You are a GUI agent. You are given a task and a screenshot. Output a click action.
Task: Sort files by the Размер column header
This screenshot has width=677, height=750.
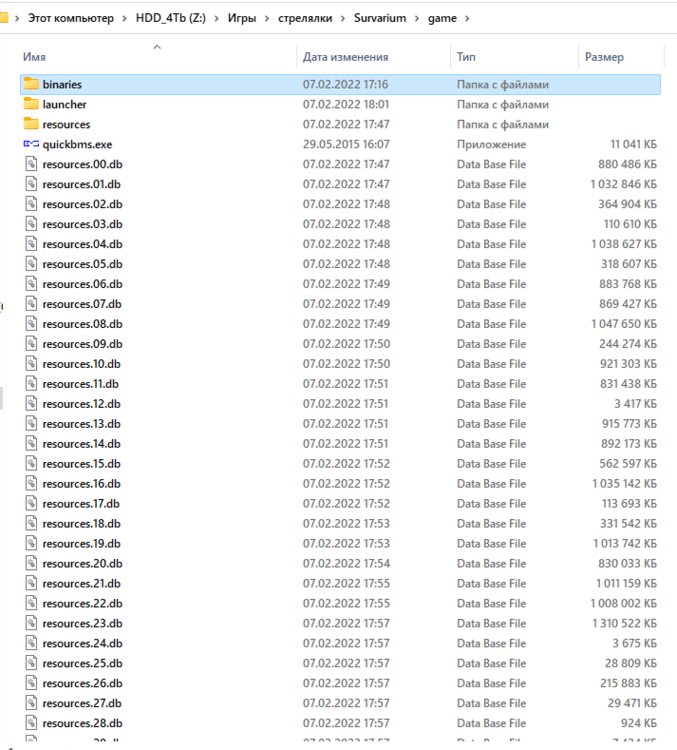(604, 57)
